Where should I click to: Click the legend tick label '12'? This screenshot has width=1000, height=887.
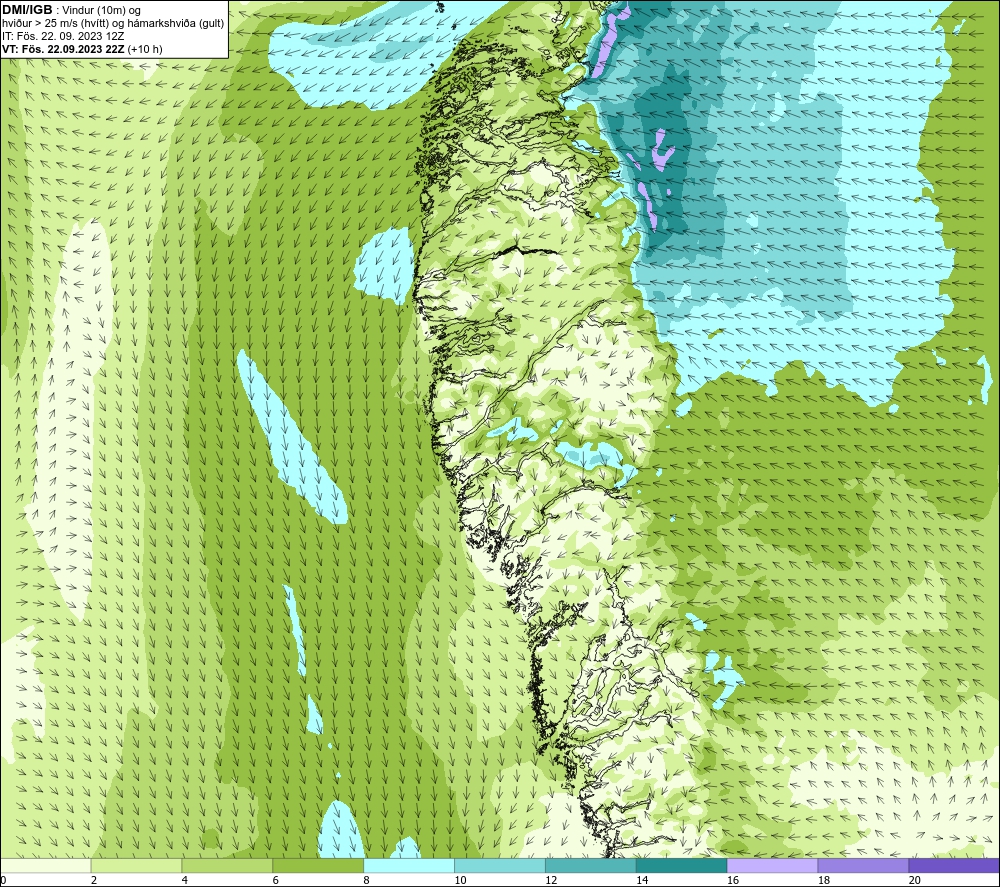pos(551,880)
